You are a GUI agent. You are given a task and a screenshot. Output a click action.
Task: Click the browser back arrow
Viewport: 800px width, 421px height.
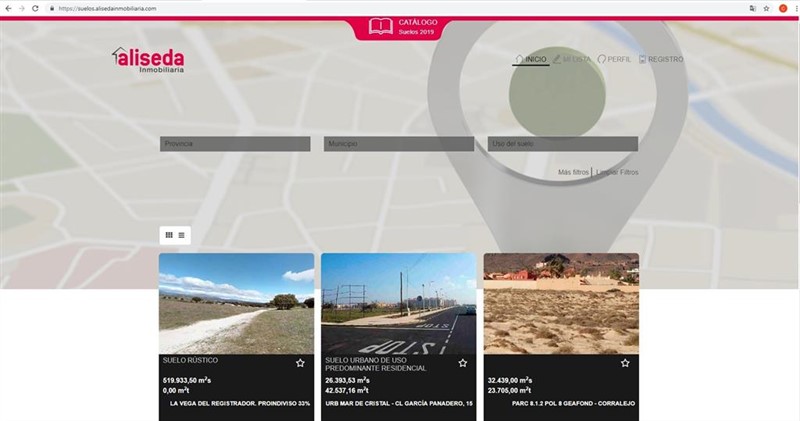coord(8,8)
